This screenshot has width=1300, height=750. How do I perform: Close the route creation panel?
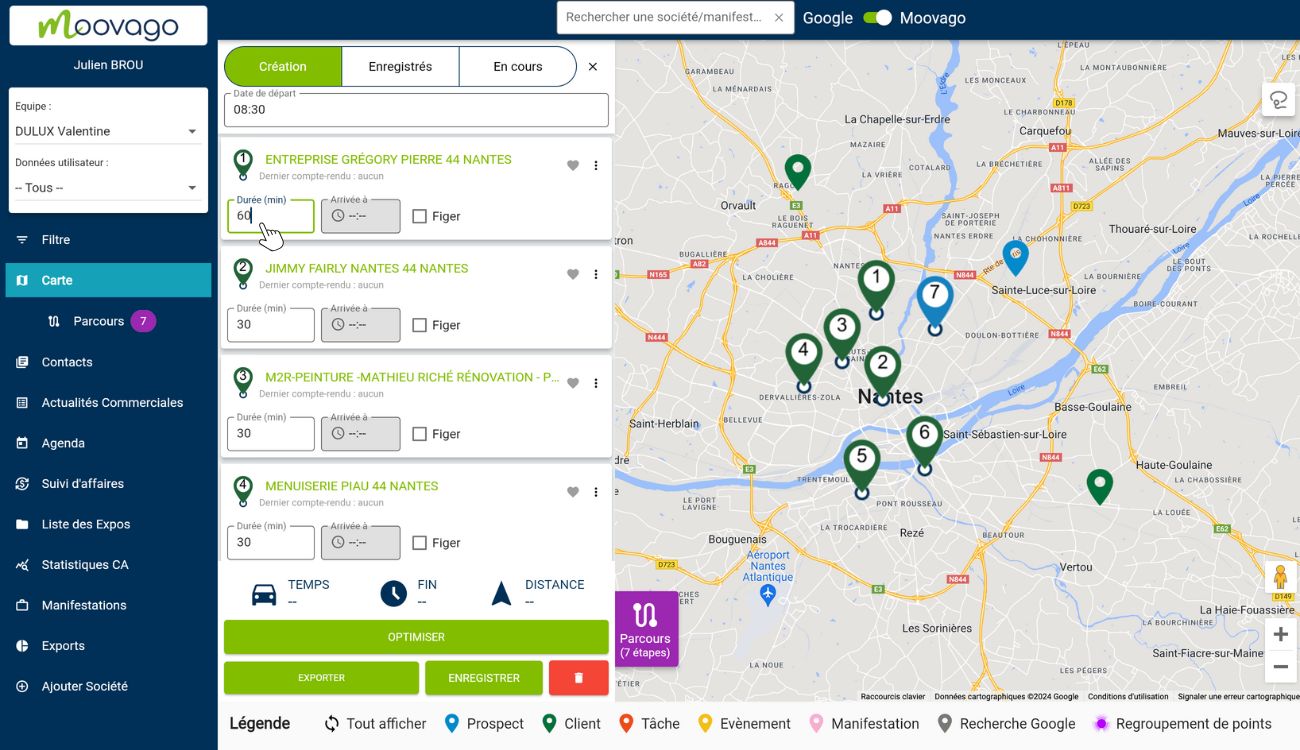tap(593, 67)
